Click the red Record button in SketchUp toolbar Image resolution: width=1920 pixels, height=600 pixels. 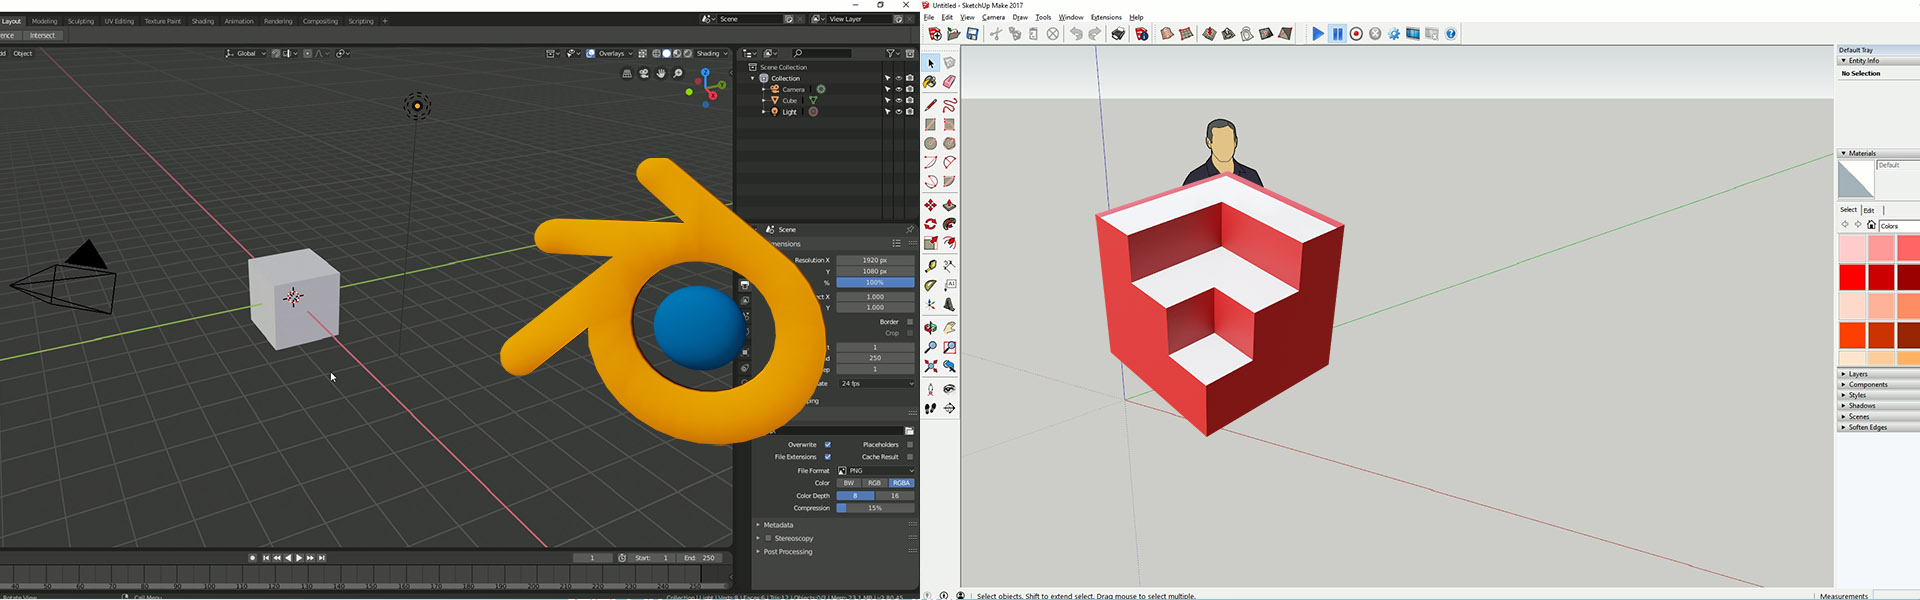click(x=1356, y=34)
